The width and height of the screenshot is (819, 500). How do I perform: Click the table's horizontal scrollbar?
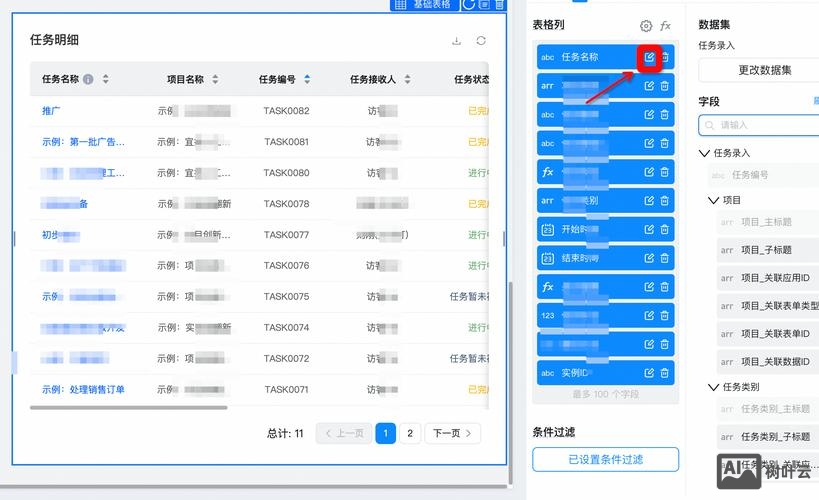click(128, 408)
